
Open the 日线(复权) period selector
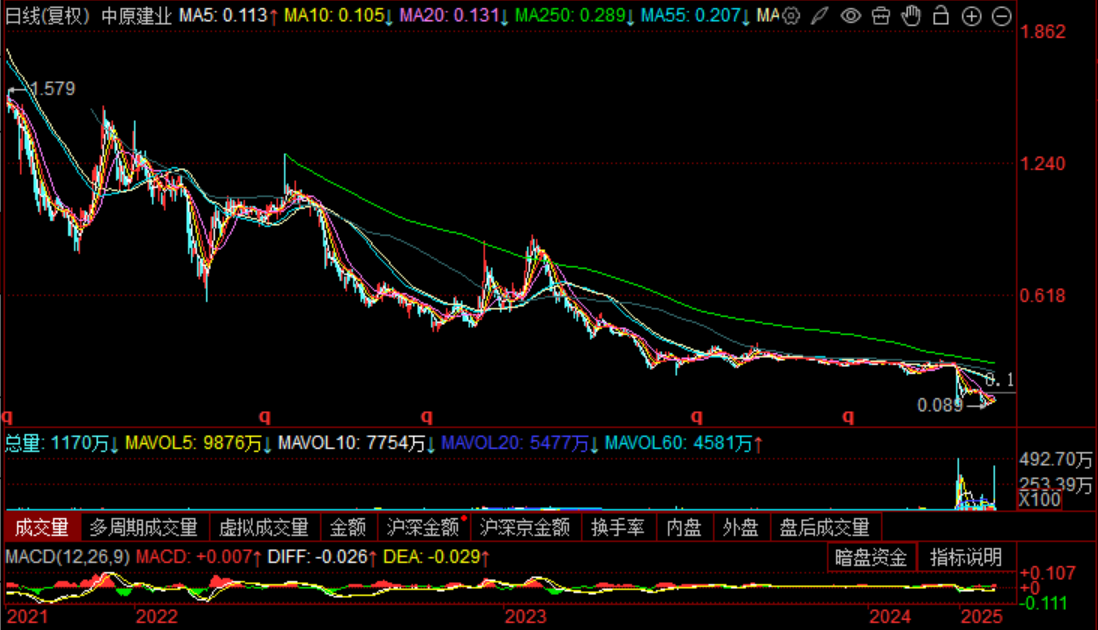tap(47, 16)
